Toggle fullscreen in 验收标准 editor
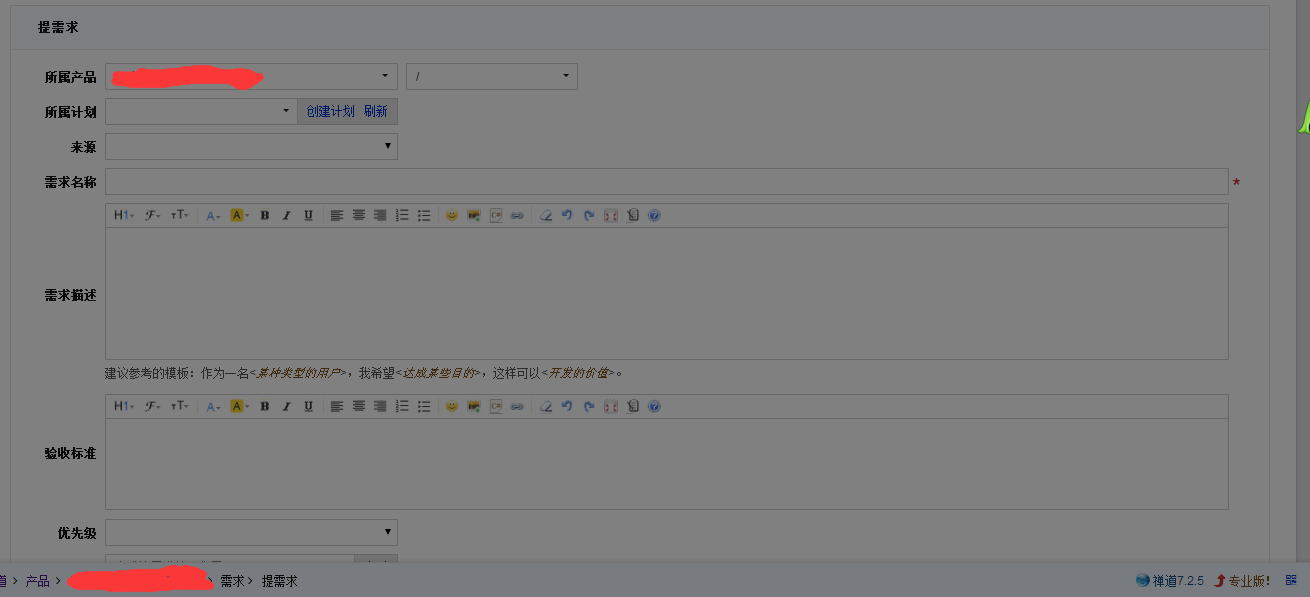Screen dimensions: 1310x597 (x=611, y=406)
